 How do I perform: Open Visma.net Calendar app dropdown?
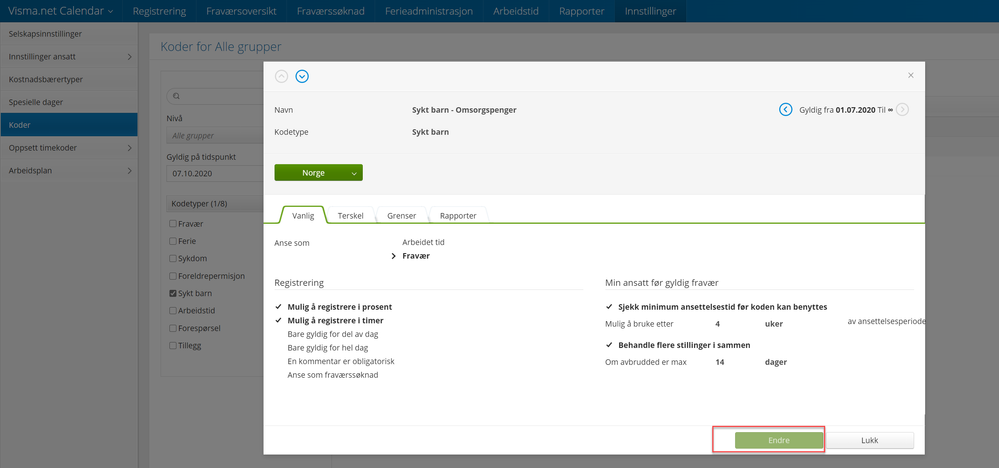point(61,11)
